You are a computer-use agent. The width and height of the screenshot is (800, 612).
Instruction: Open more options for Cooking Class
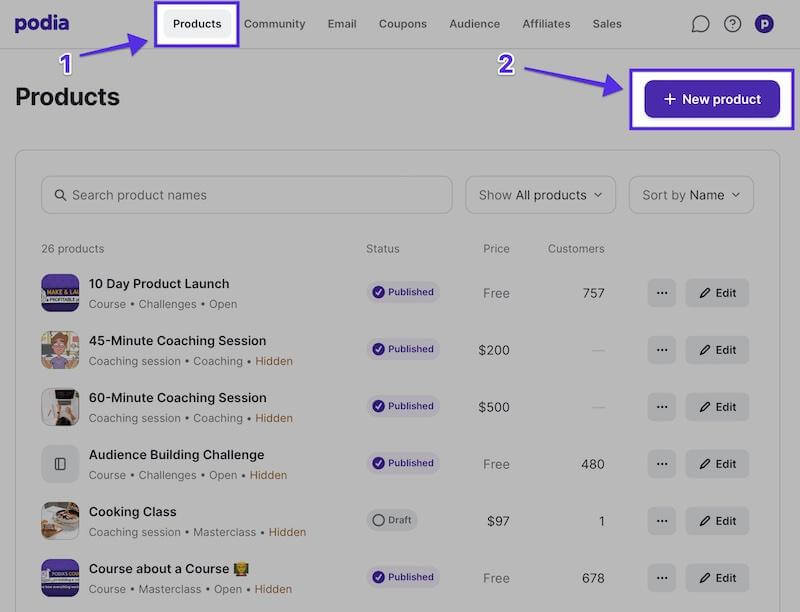click(x=661, y=521)
